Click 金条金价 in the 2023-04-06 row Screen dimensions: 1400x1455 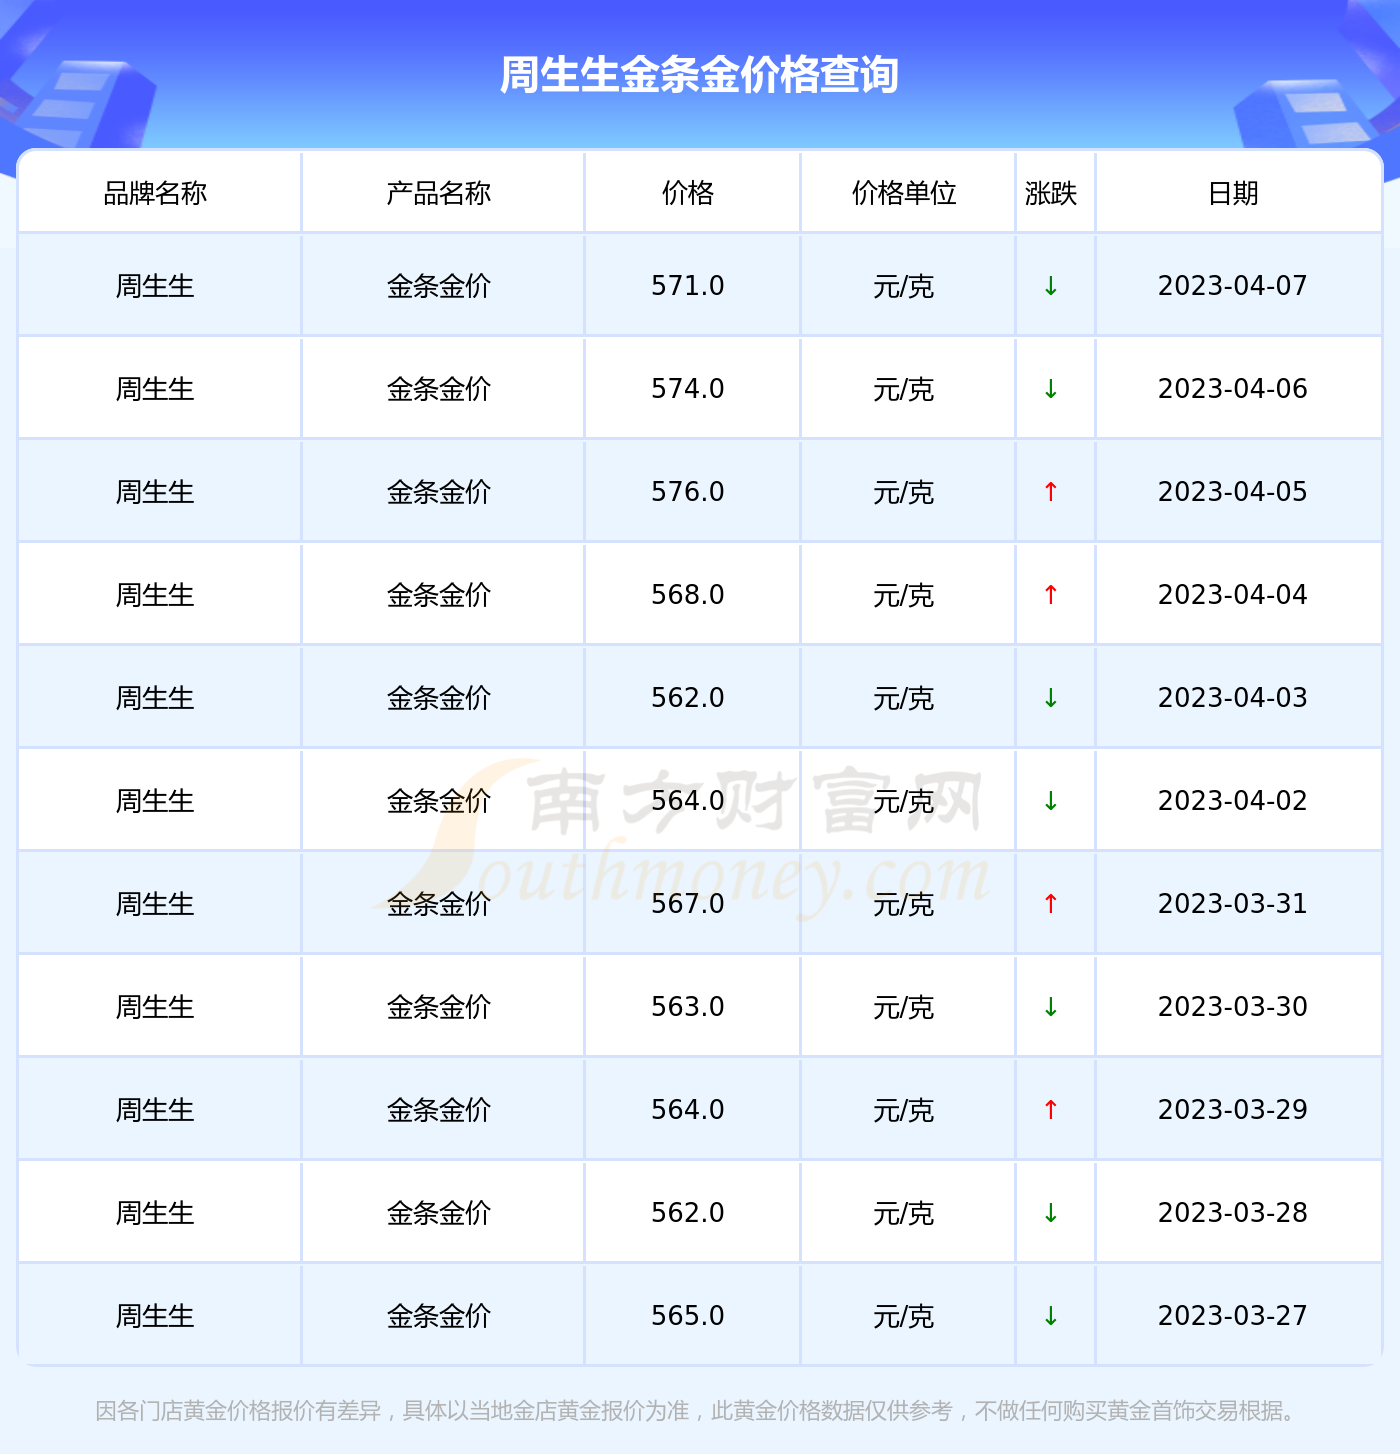[x=439, y=389]
